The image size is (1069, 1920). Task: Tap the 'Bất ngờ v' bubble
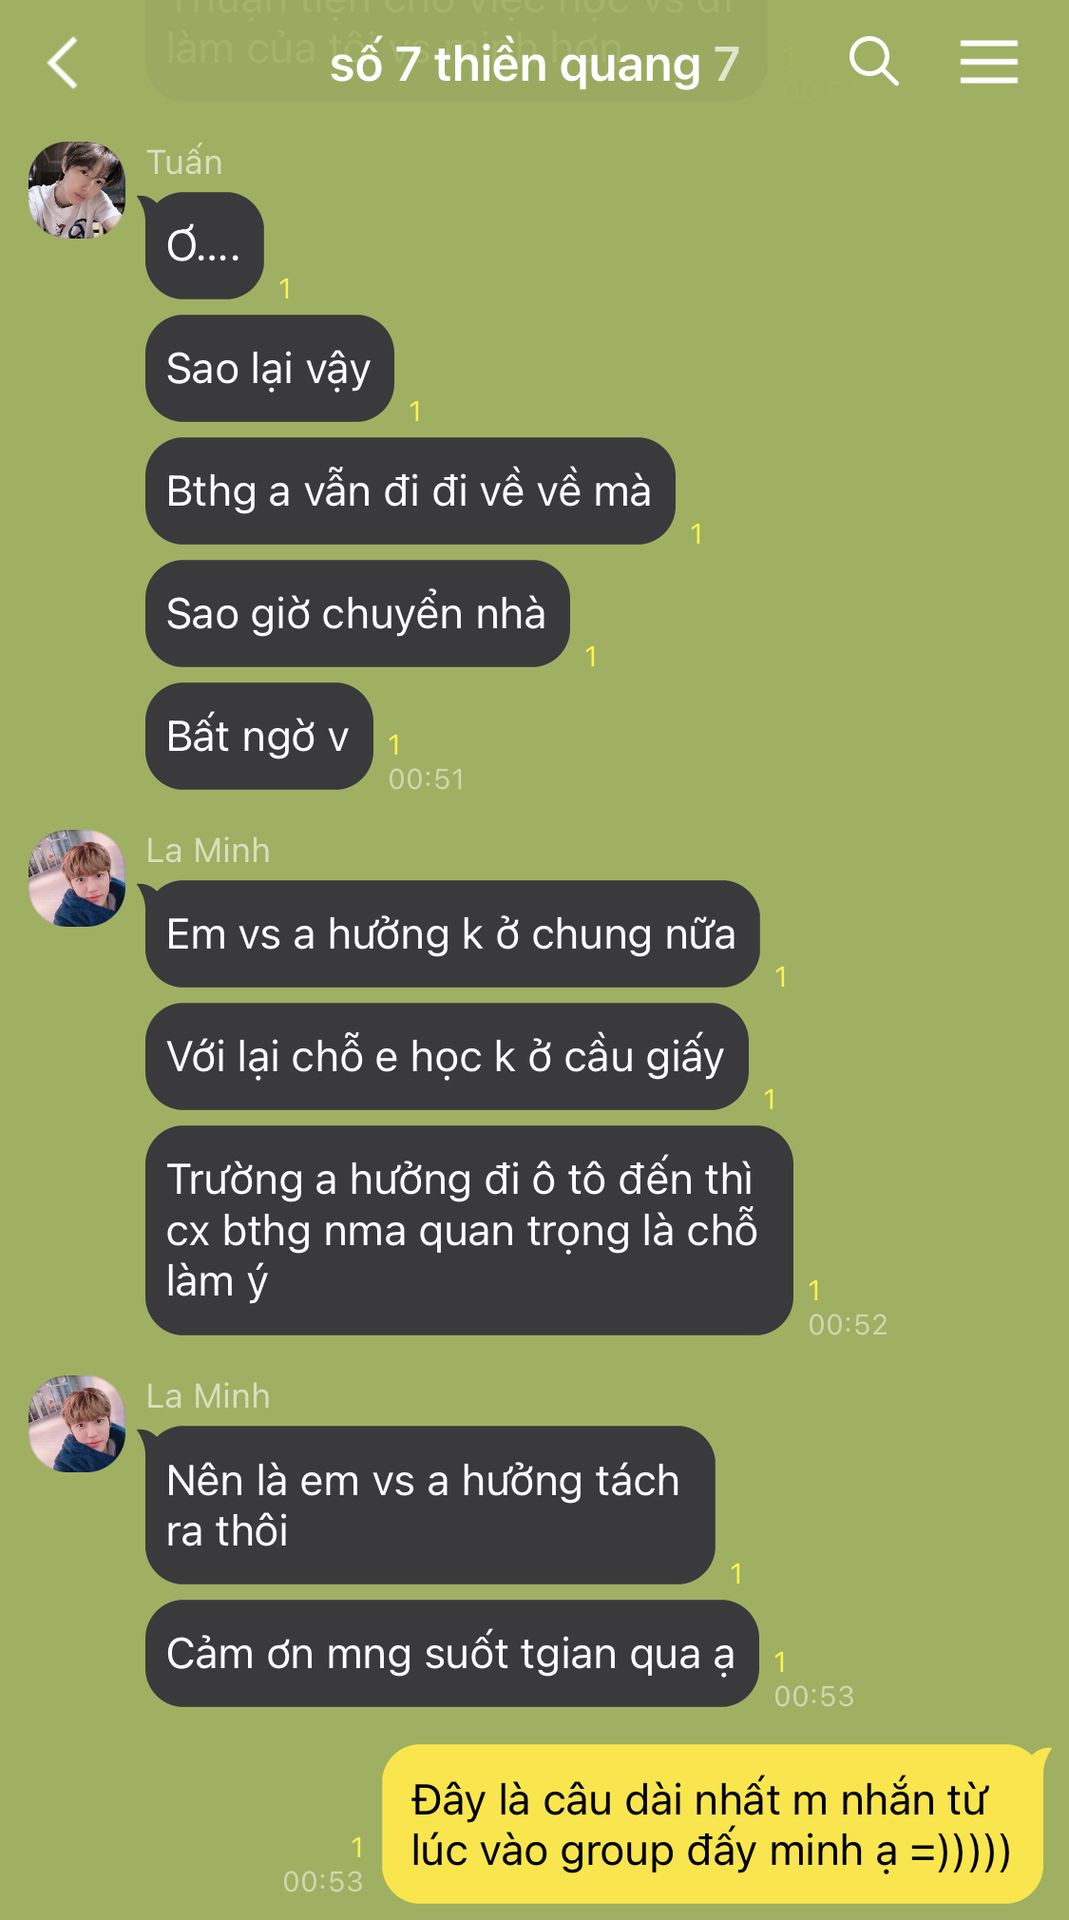(x=259, y=736)
